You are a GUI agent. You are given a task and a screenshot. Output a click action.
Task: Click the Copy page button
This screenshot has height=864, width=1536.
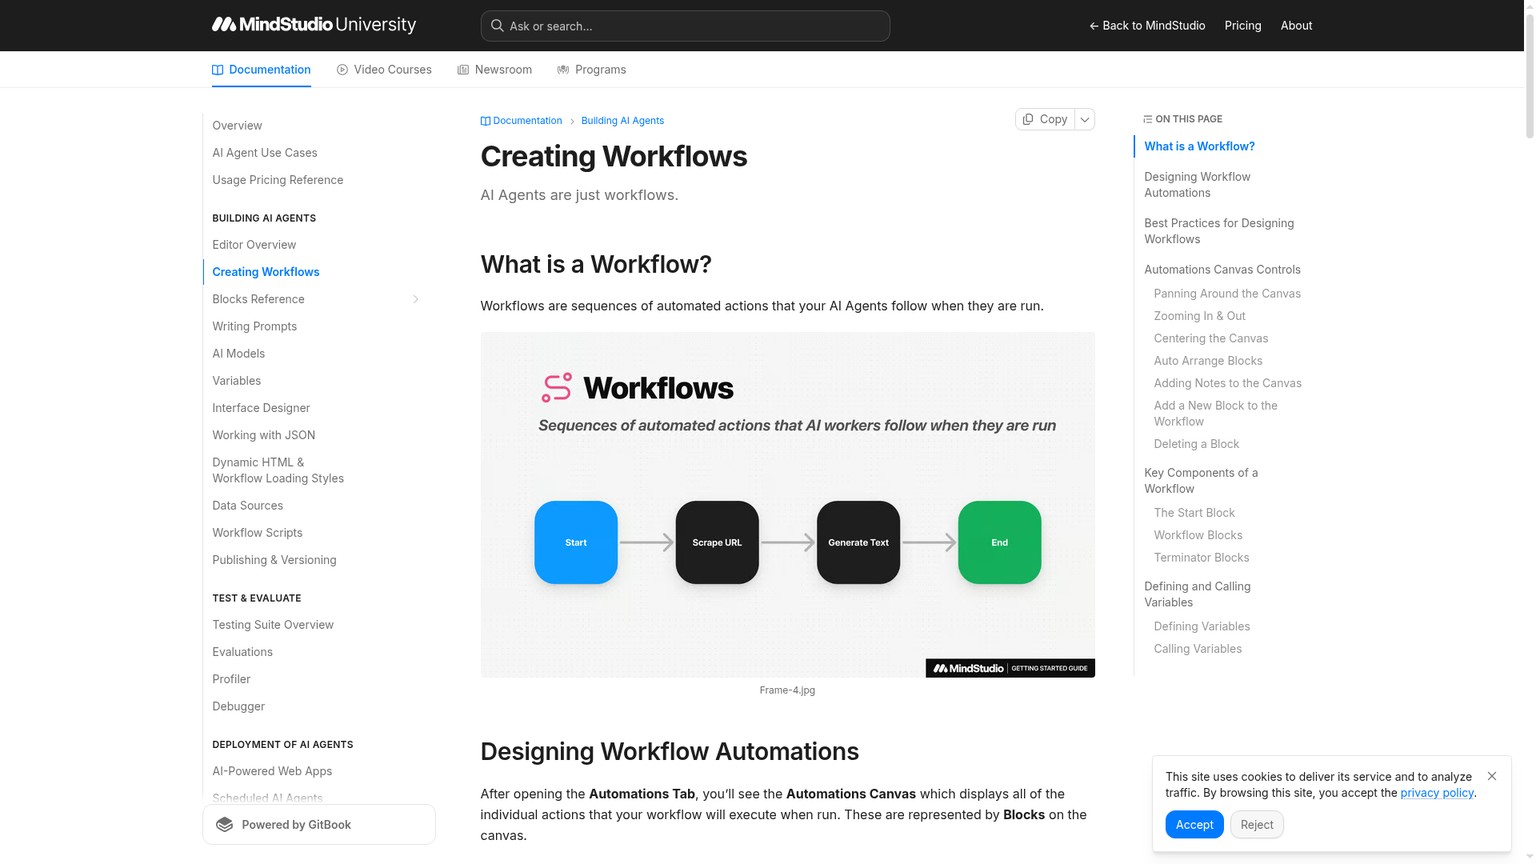tap(1045, 119)
